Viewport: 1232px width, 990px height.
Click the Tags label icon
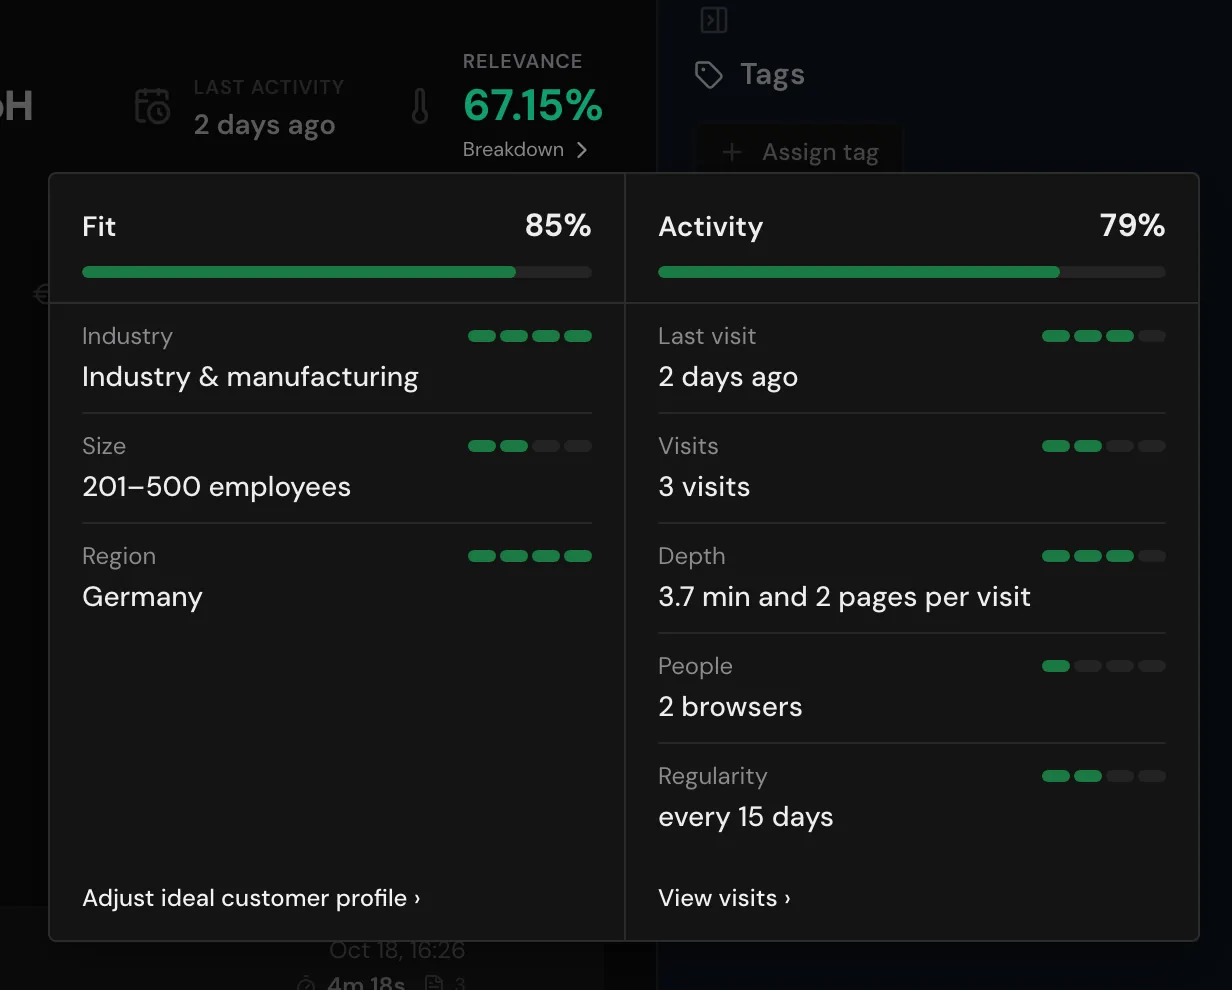[x=709, y=75]
